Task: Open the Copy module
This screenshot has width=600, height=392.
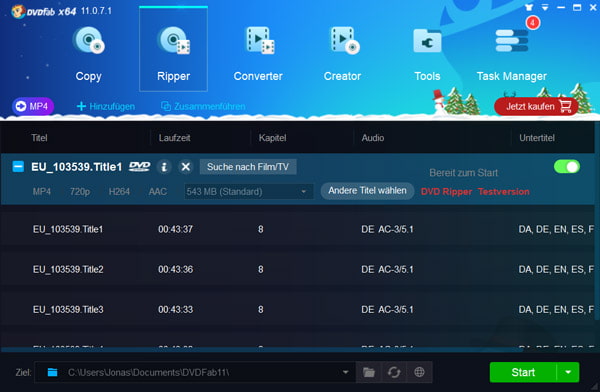Action: click(88, 54)
